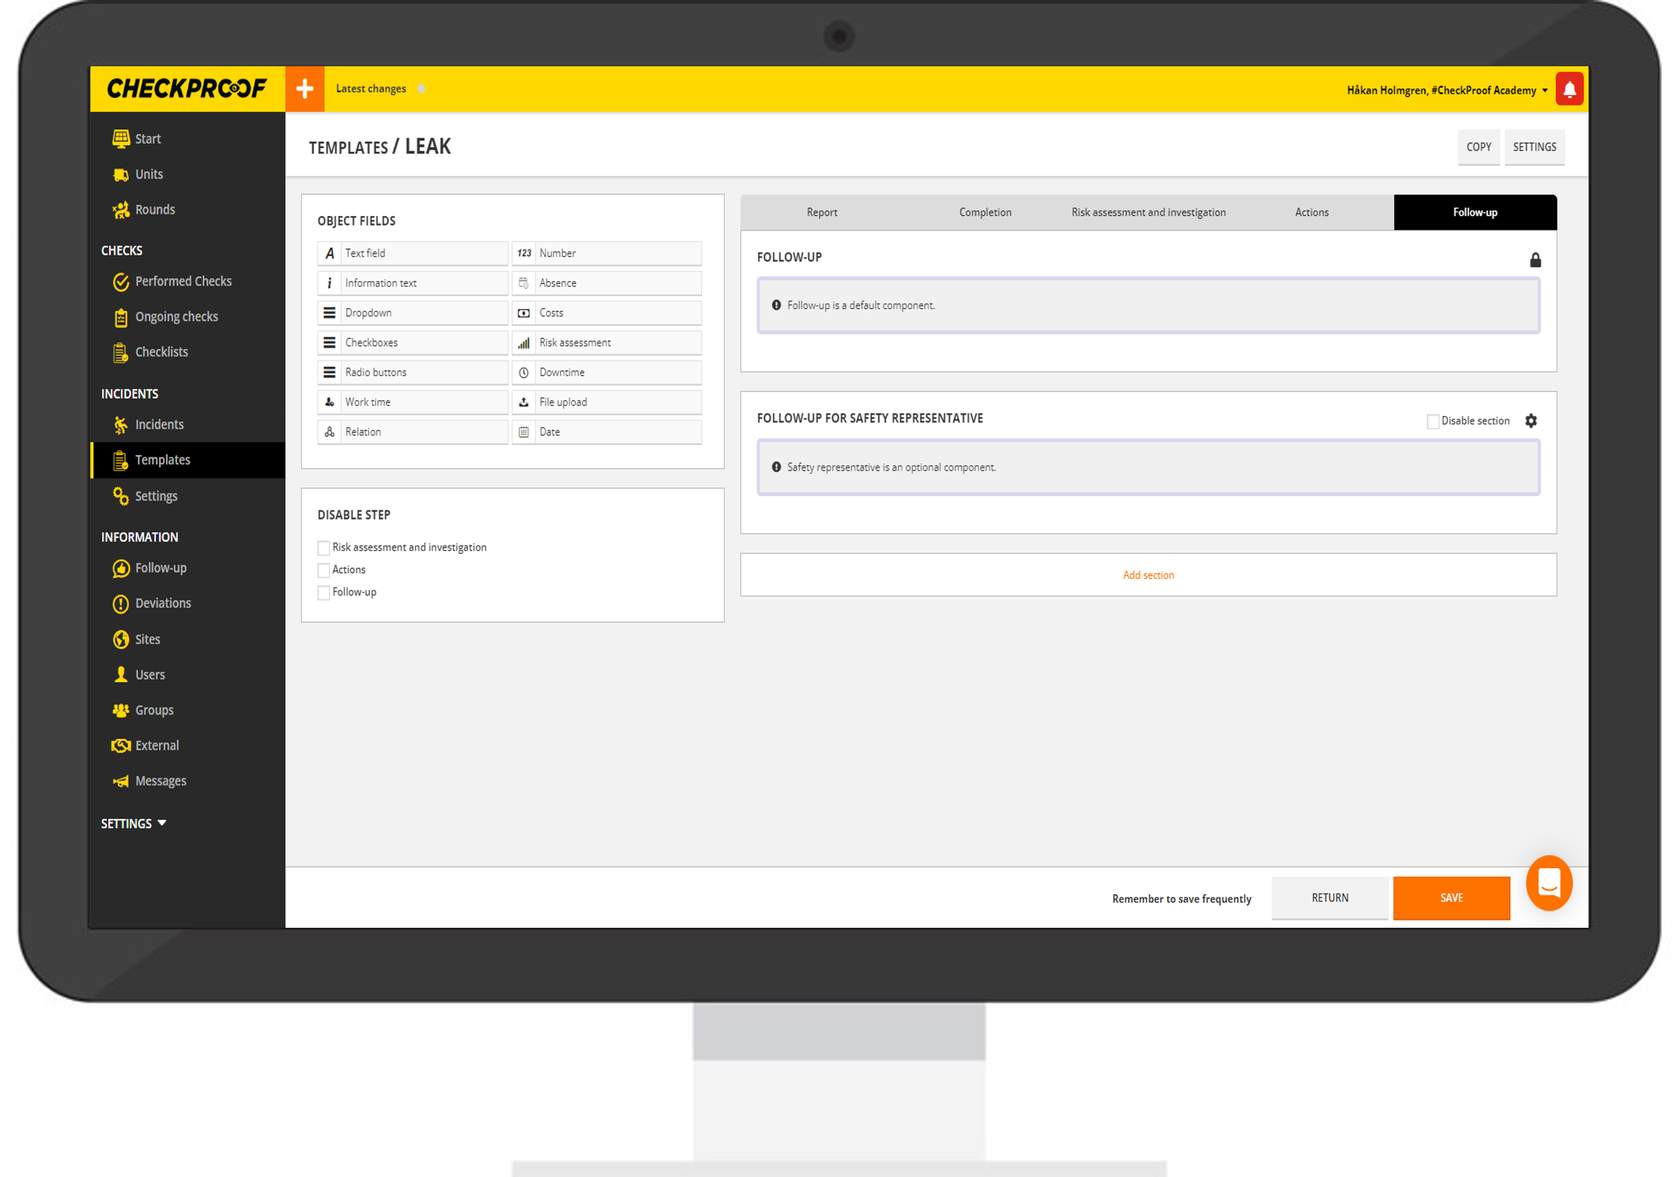The height and width of the screenshot is (1177, 1680).
Task: Enable the Disable section checkbox
Action: pos(1433,421)
